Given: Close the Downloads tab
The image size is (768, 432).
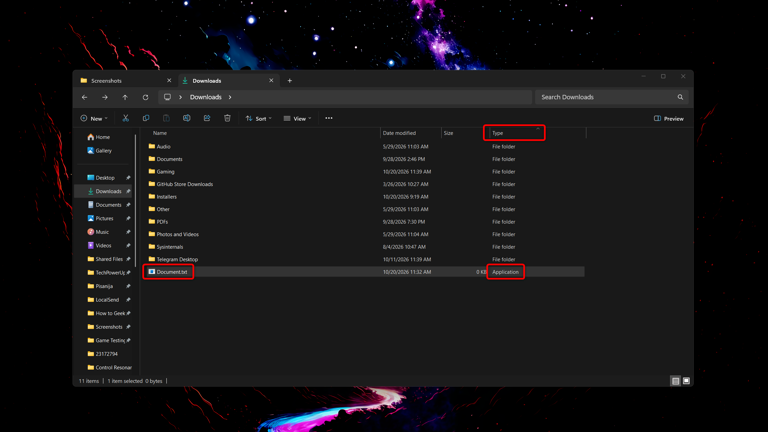Looking at the screenshot, I should pos(271,80).
